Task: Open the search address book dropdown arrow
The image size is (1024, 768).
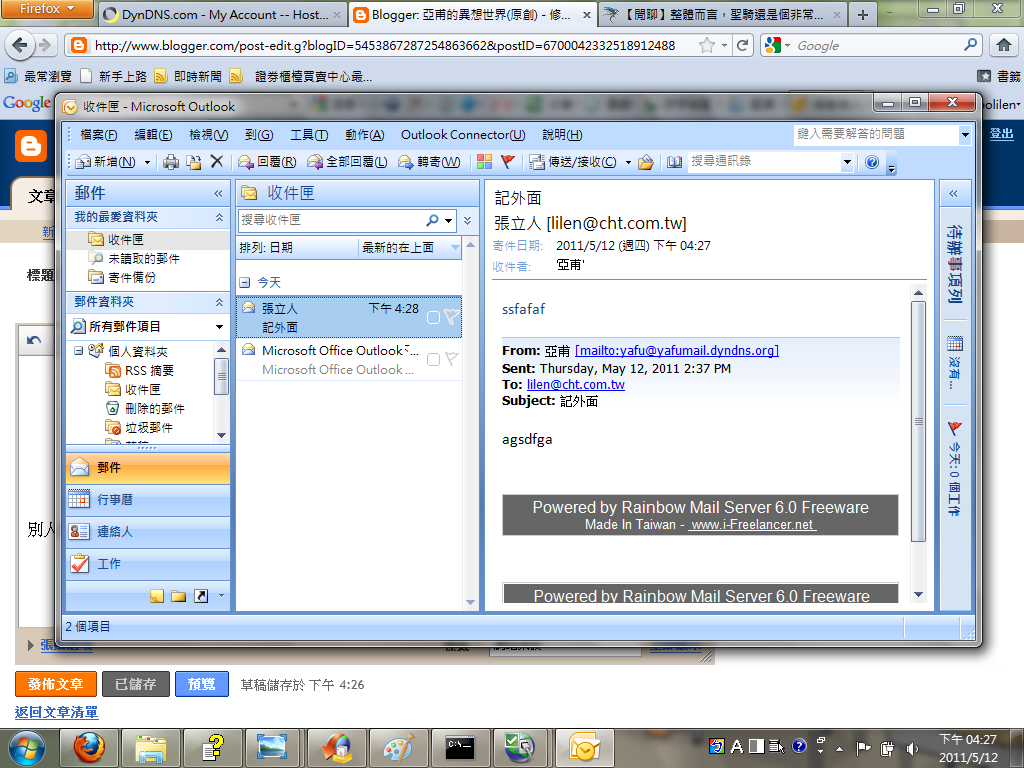Action: (x=847, y=161)
